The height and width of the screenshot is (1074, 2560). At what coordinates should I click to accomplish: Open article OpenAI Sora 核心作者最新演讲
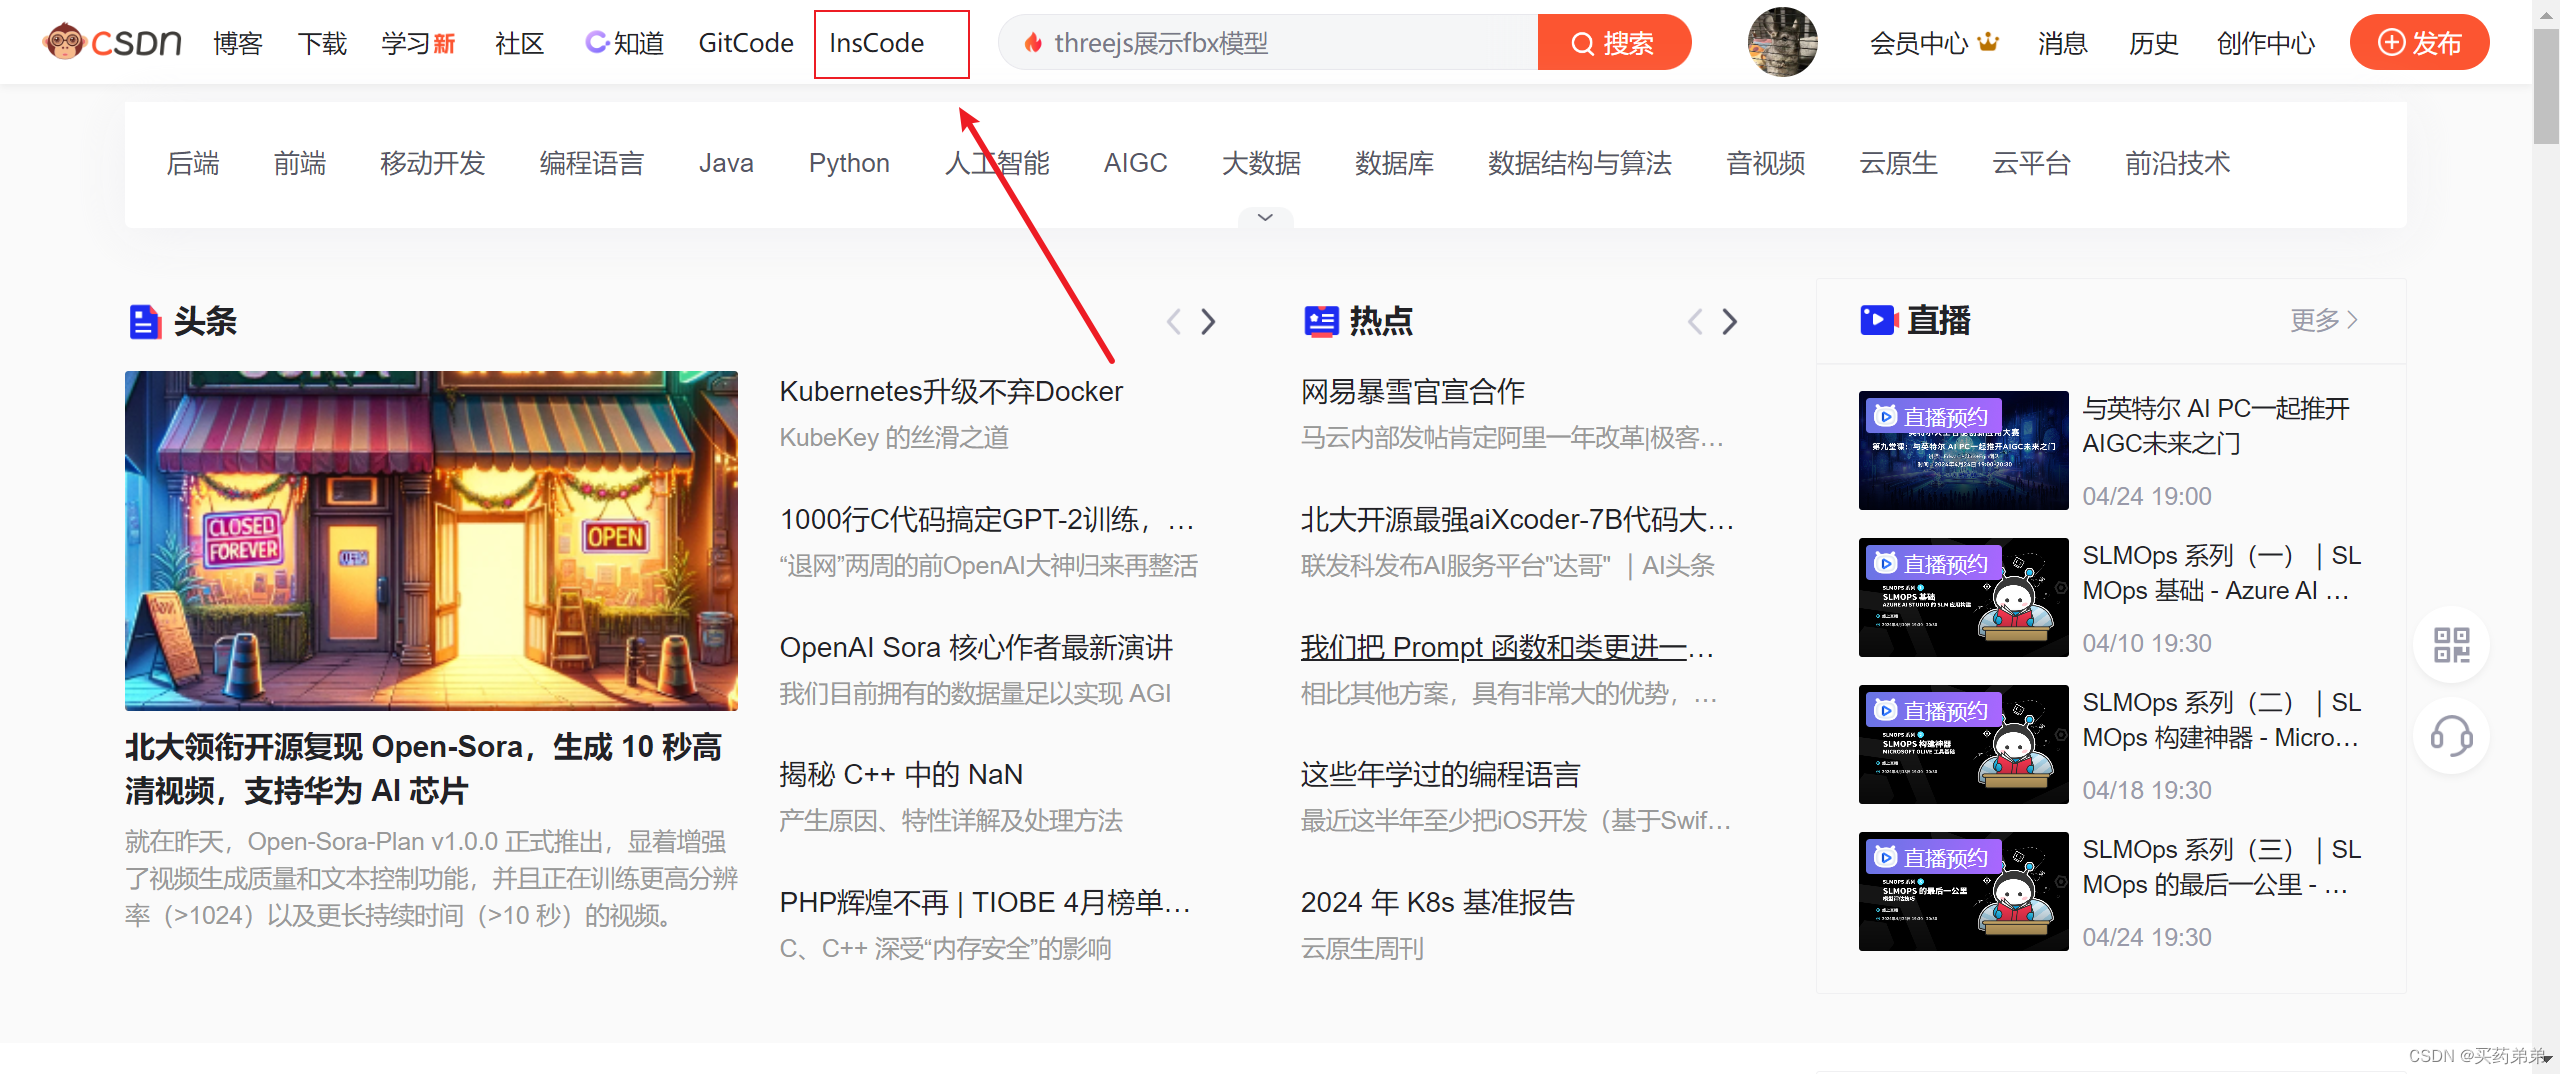[x=976, y=647]
